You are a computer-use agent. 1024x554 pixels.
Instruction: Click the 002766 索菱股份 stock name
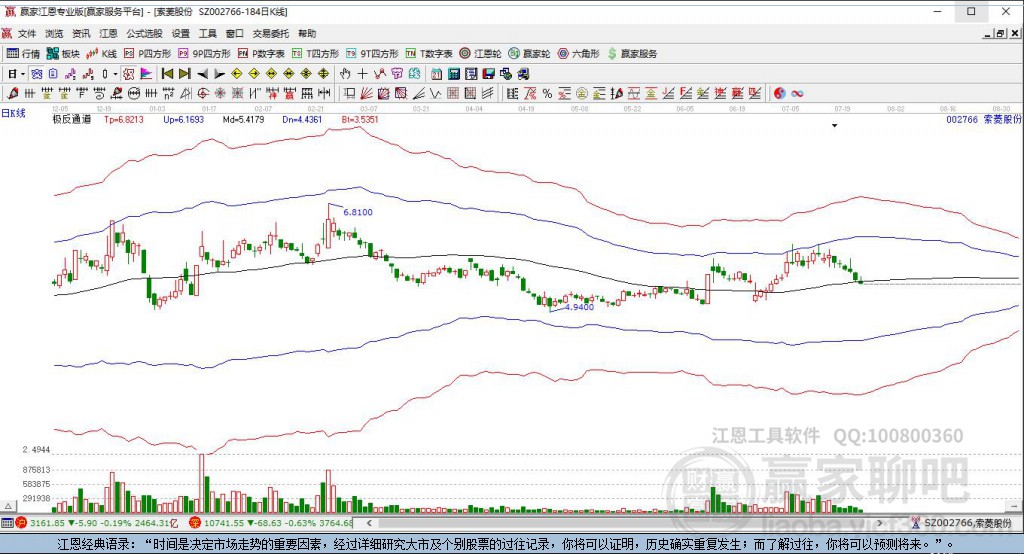[984, 120]
